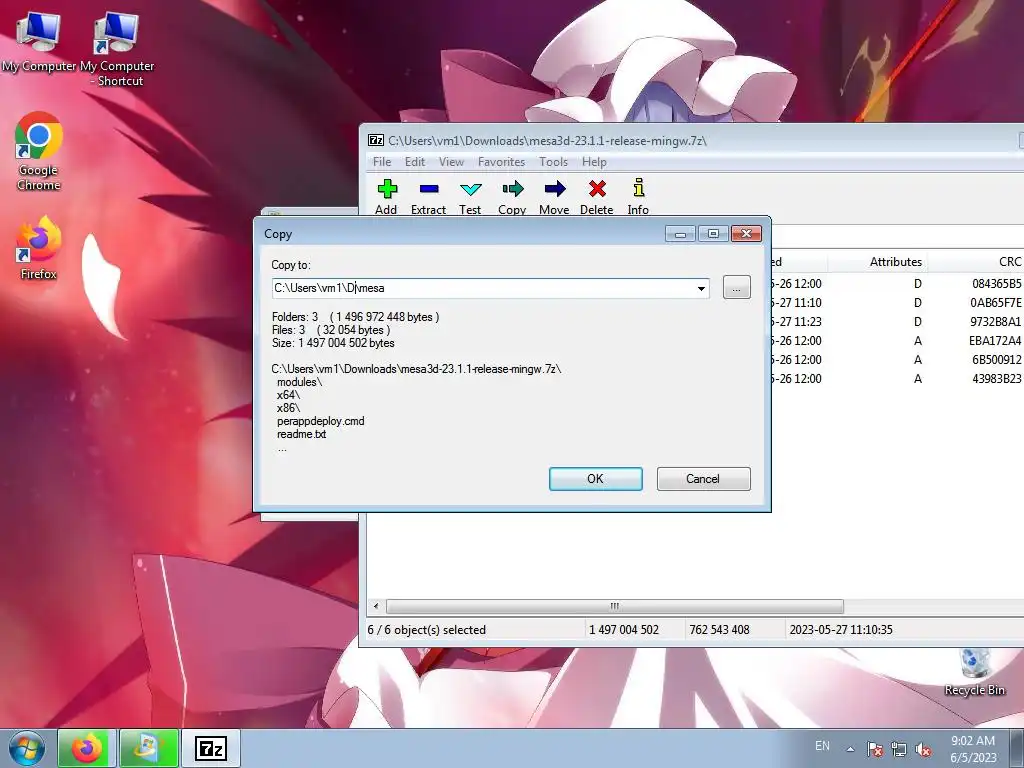Open the File menu in 7-Zip
The width and height of the screenshot is (1024, 768).
(382, 162)
